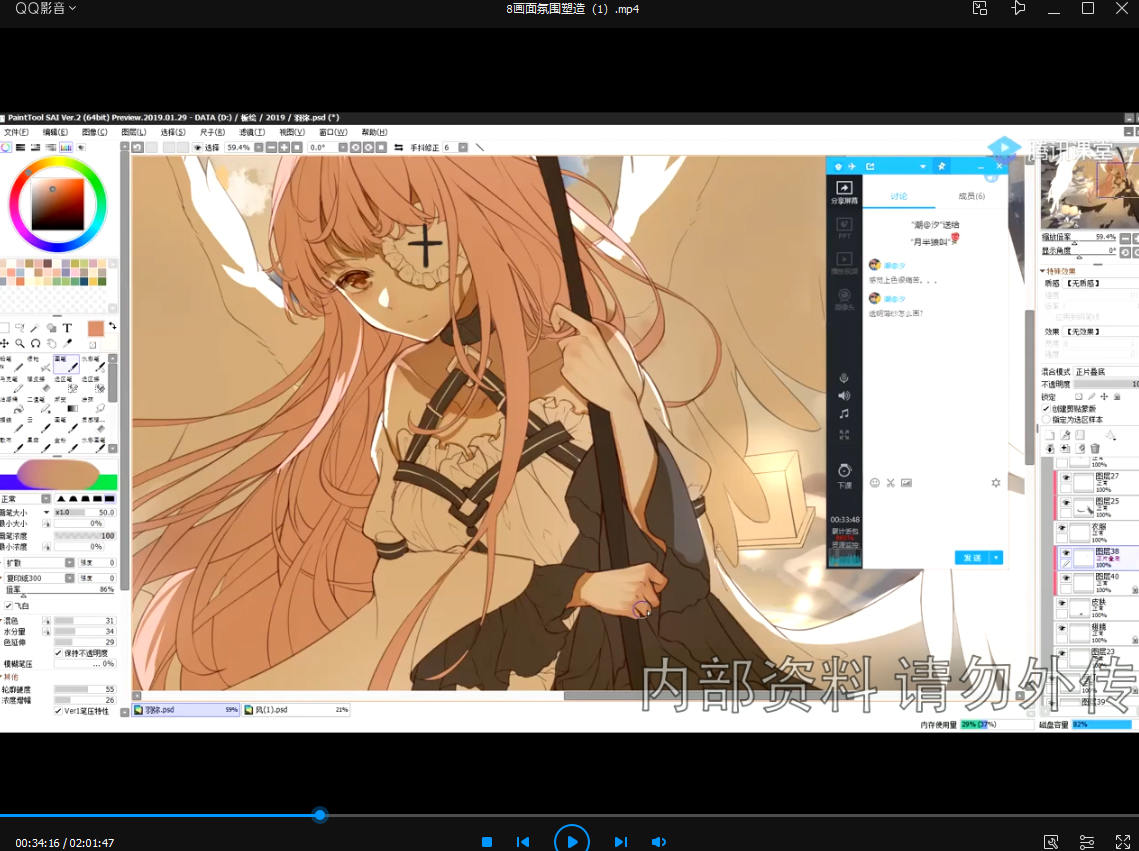Screen dimensions: 1139x851
Task: Click the 发送 send button
Action: [x=972, y=557]
